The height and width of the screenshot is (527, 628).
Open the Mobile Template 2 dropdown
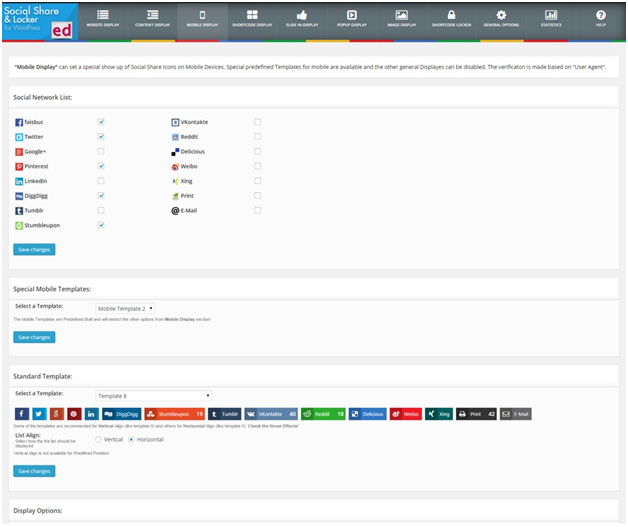(125, 308)
